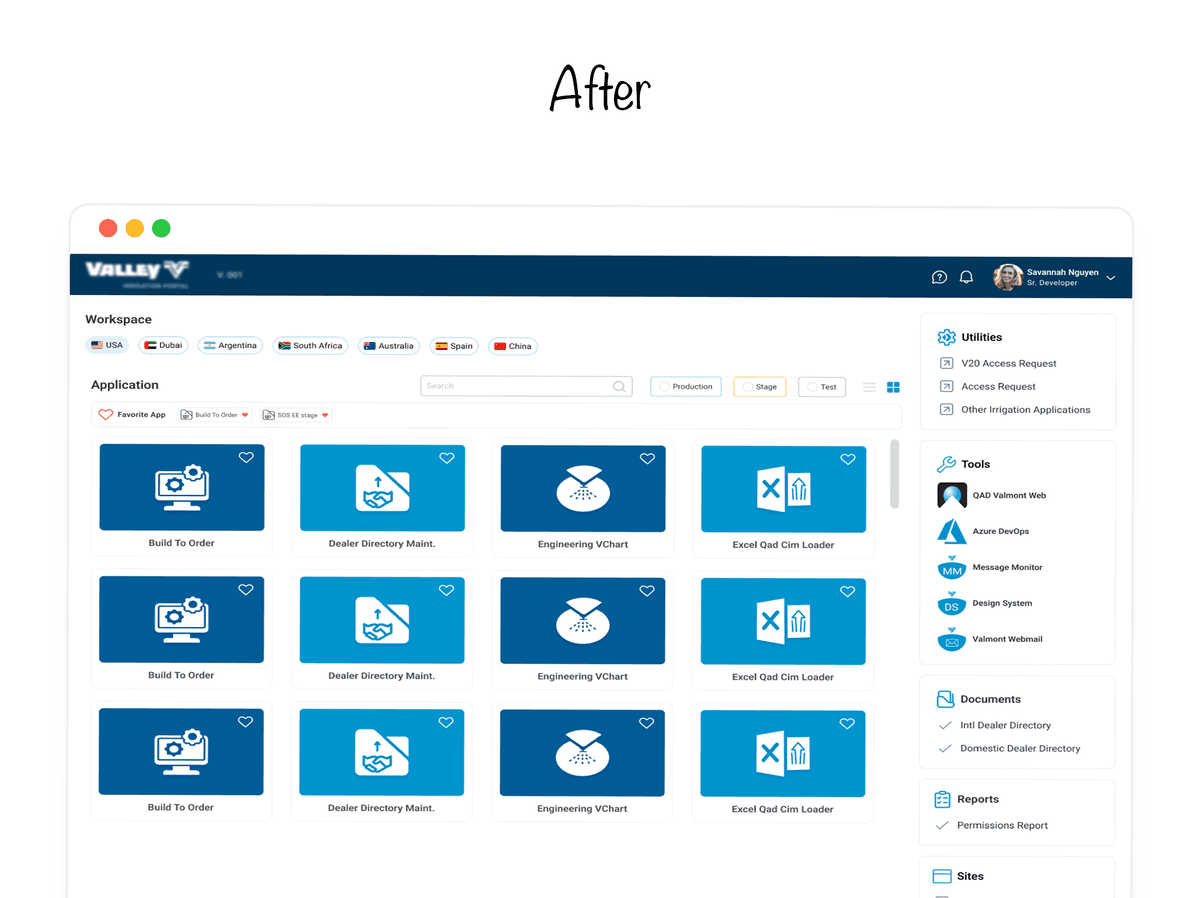Favorite top-row Dealer Directory Maint. heart
The width and height of the screenshot is (1200, 898).
pyautogui.click(x=447, y=458)
